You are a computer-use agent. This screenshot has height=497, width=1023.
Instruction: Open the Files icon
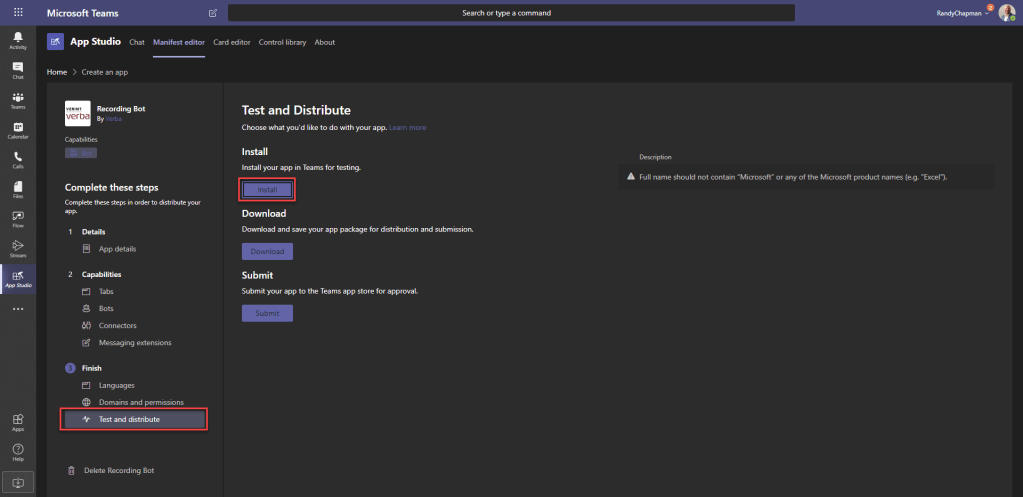(18, 189)
